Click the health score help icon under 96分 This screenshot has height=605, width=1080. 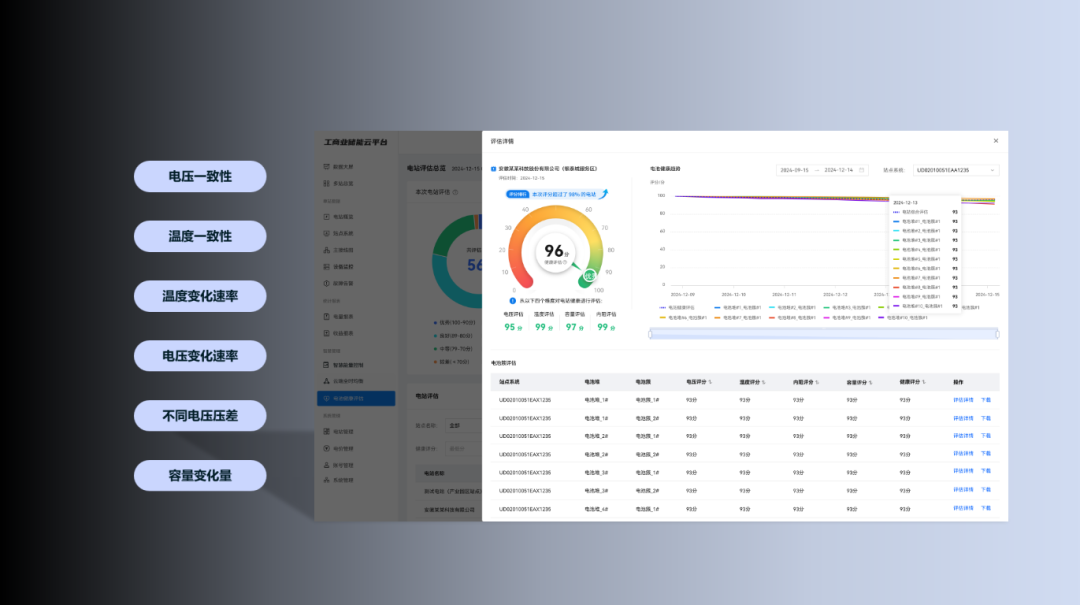click(565, 263)
